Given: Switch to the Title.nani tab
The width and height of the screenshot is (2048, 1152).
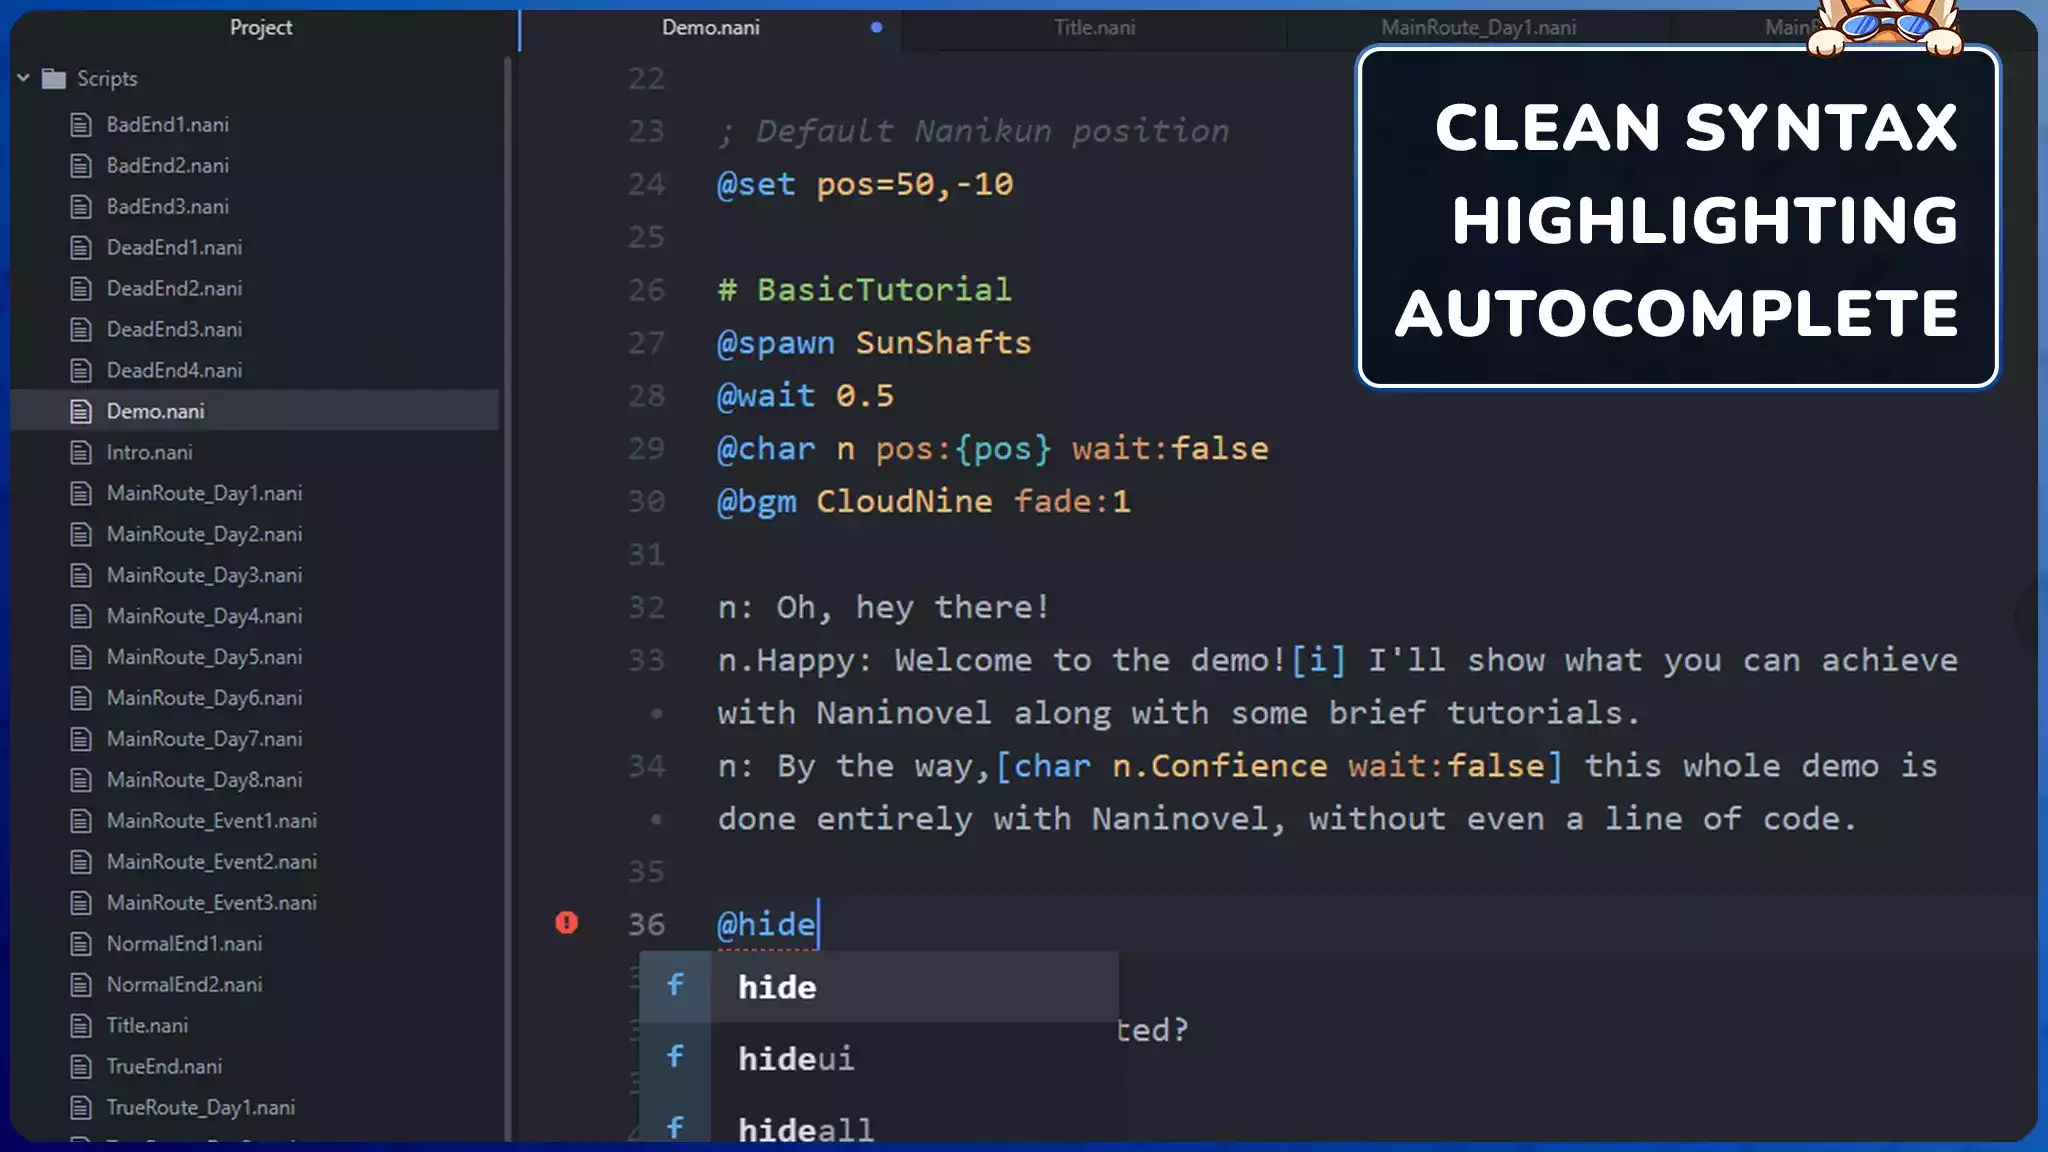Looking at the screenshot, I should click(x=1094, y=28).
